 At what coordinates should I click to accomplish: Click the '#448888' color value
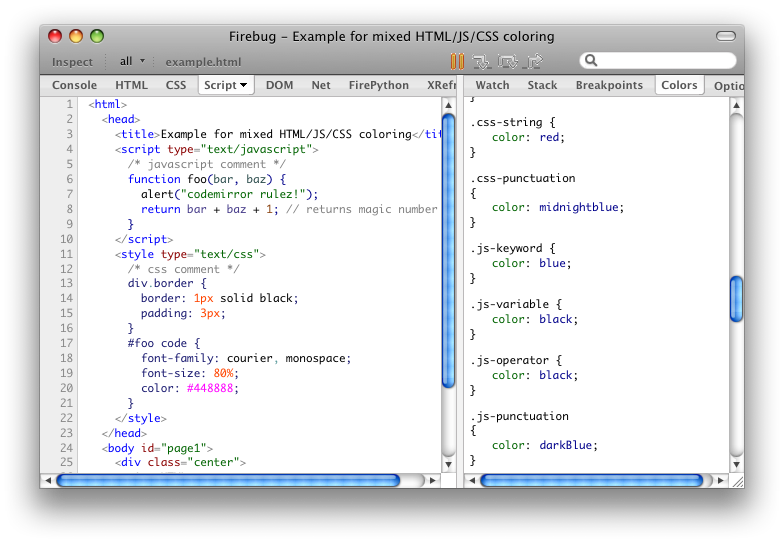pyautogui.click(x=210, y=388)
